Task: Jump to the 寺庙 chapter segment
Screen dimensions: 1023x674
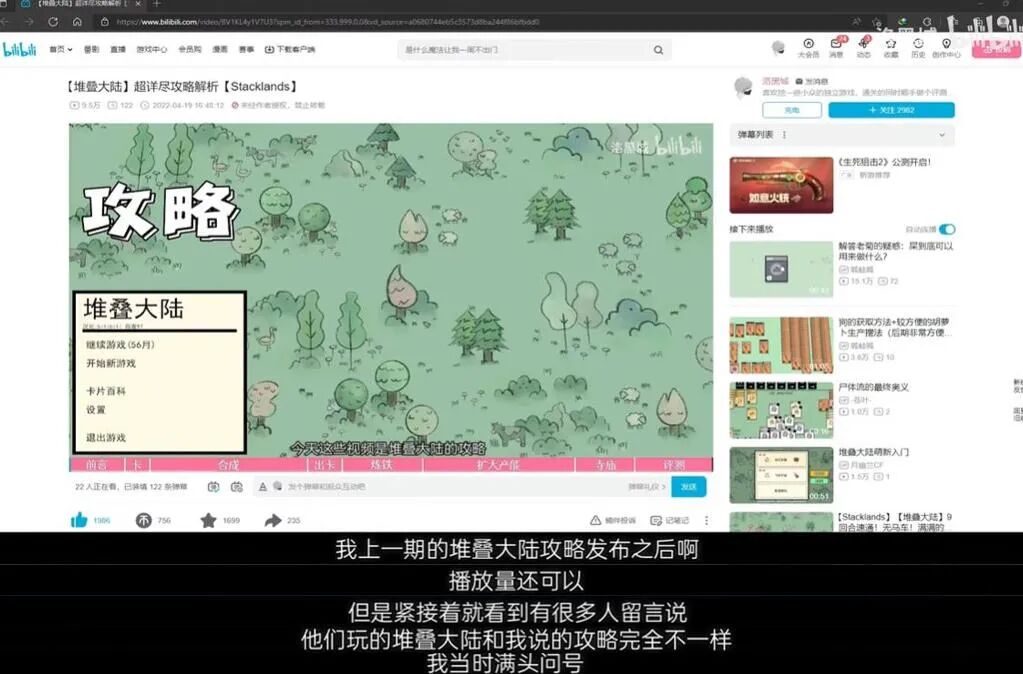Action: (605, 465)
